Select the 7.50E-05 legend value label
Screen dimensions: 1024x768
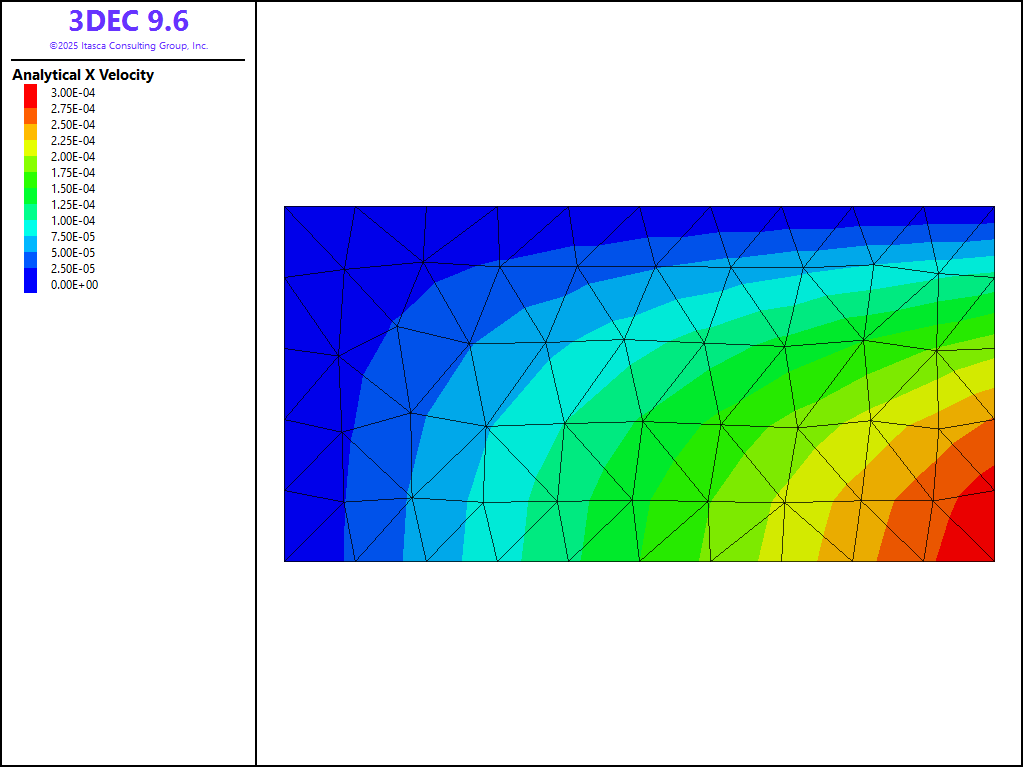point(73,237)
